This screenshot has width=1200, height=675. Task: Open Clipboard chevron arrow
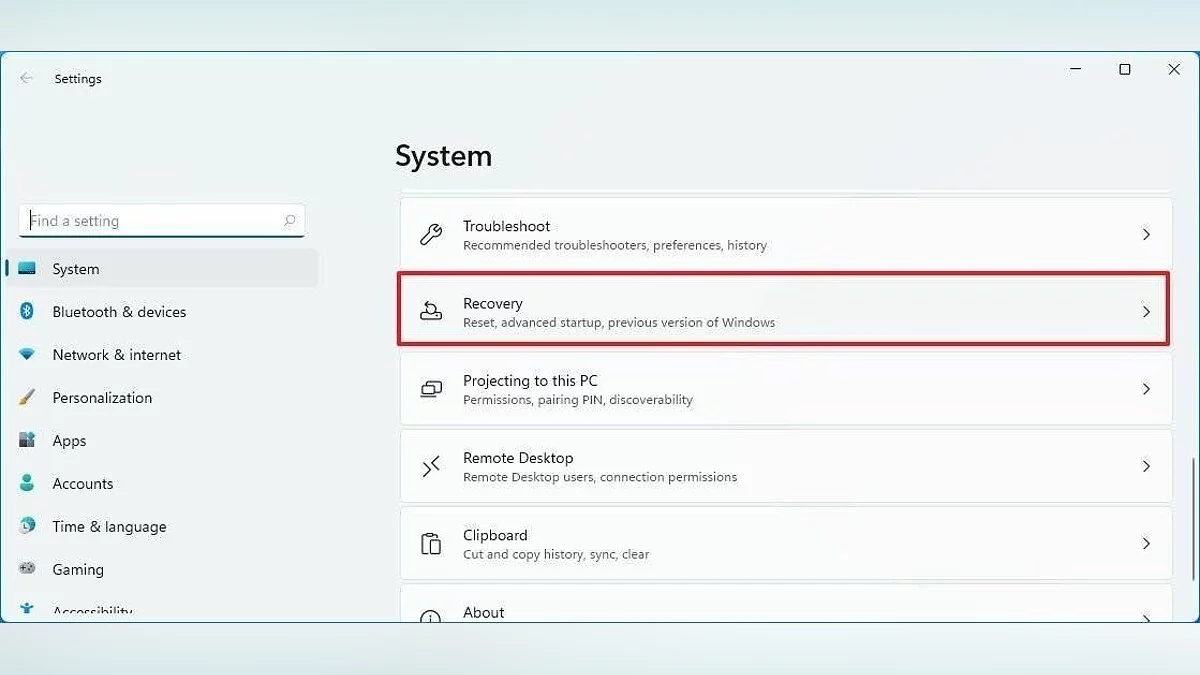[x=1146, y=543]
